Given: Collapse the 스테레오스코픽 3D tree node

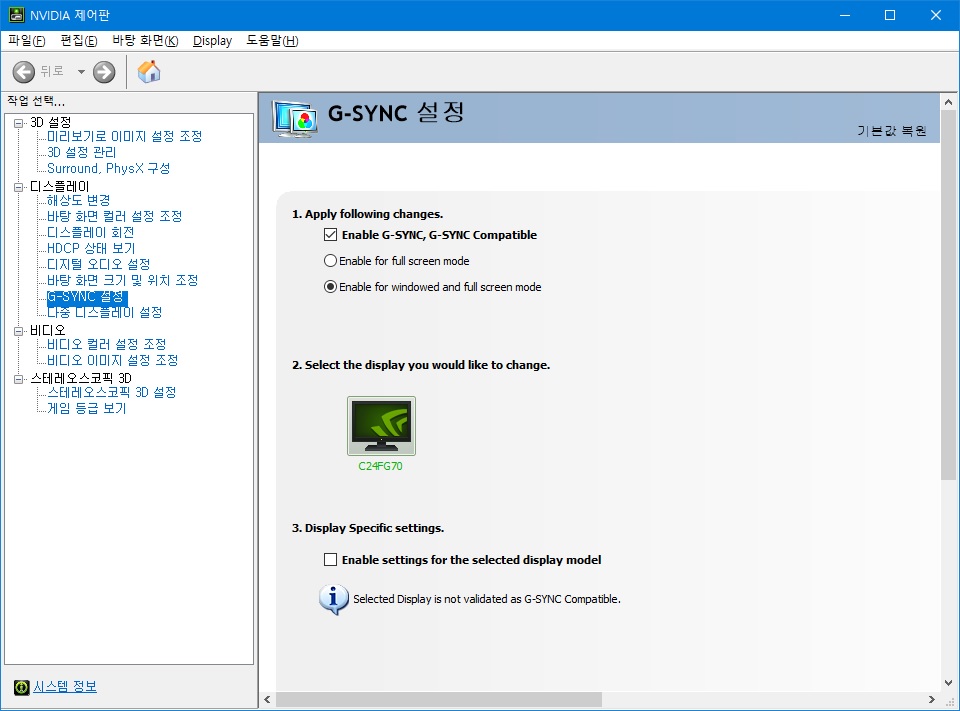Looking at the screenshot, I should [x=18, y=379].
